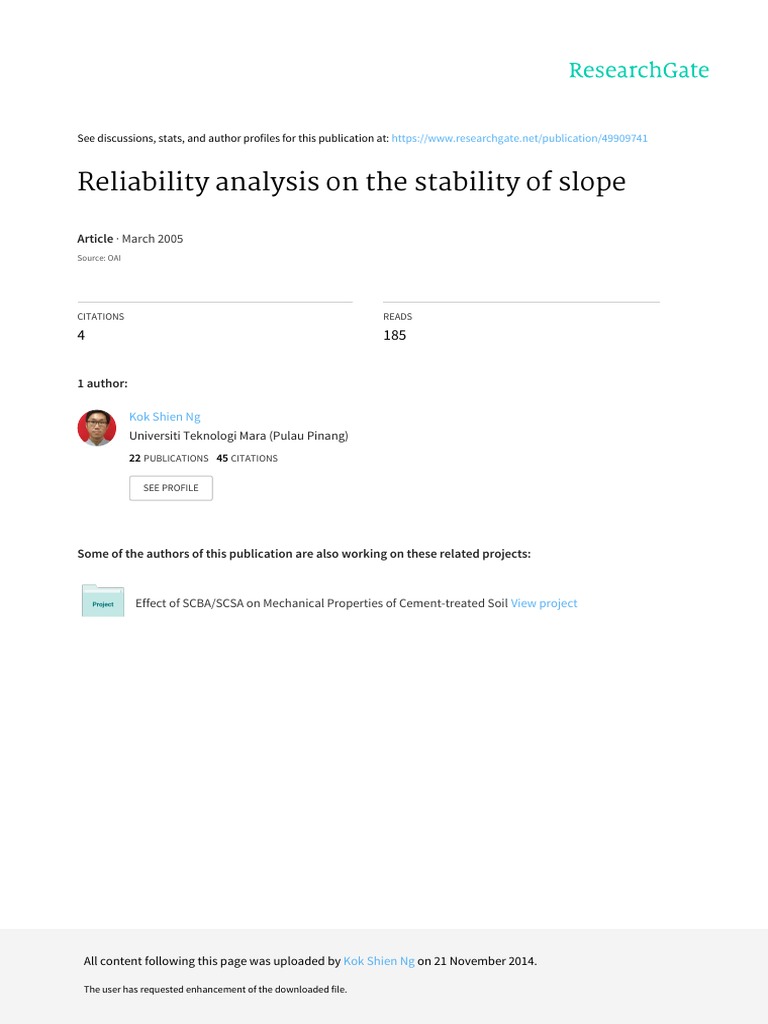Open the Kok Shien Ng author link
768x1024 pixels.
tap(165, 417)
